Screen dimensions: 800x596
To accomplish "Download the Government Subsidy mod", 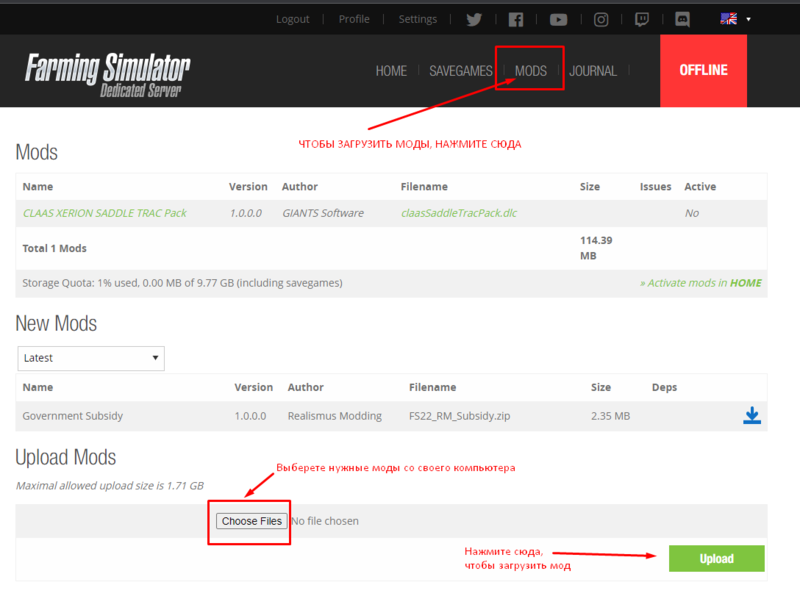I will tap(752, 415).
